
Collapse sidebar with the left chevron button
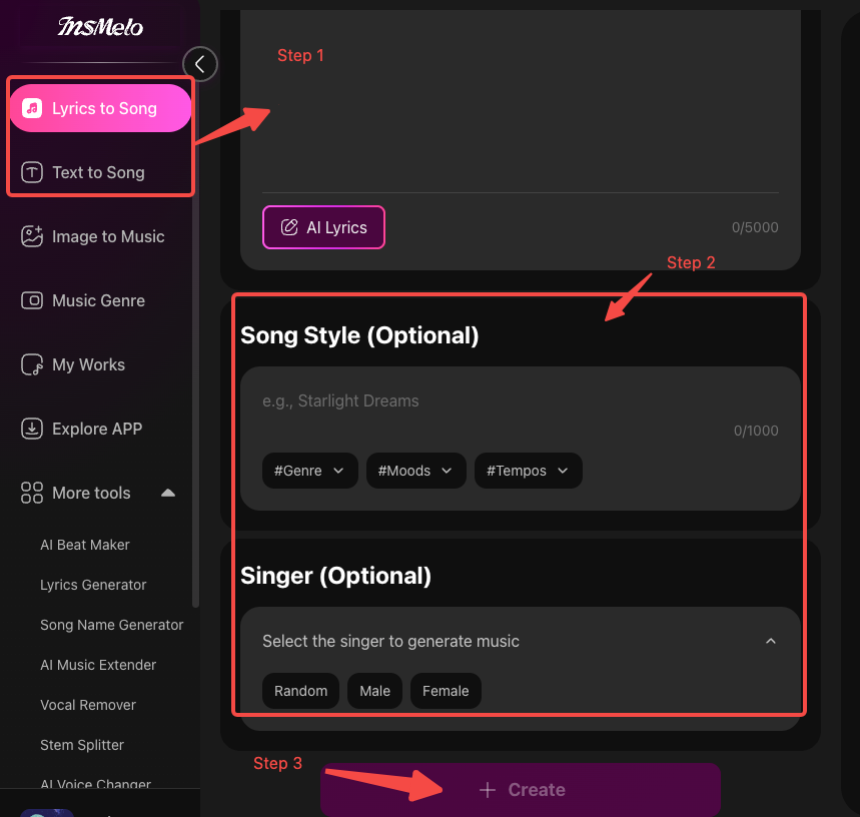200,64
